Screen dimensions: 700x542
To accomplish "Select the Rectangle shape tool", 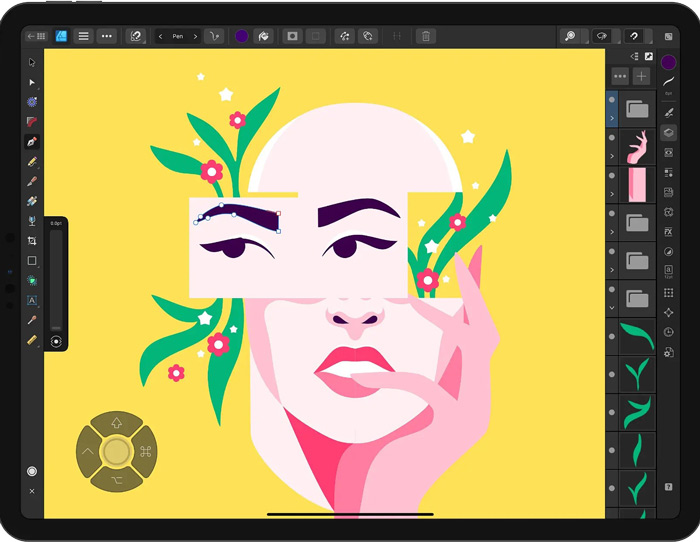I will pos(32,260).
